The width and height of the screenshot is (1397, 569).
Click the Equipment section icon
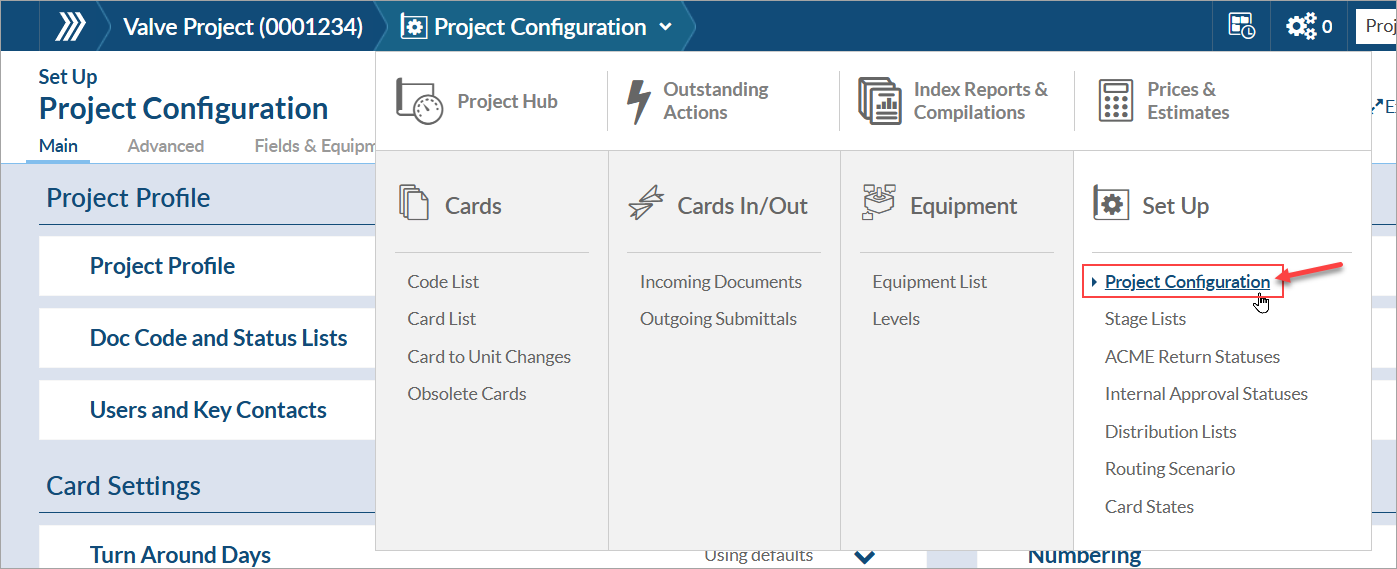(878, 203)
